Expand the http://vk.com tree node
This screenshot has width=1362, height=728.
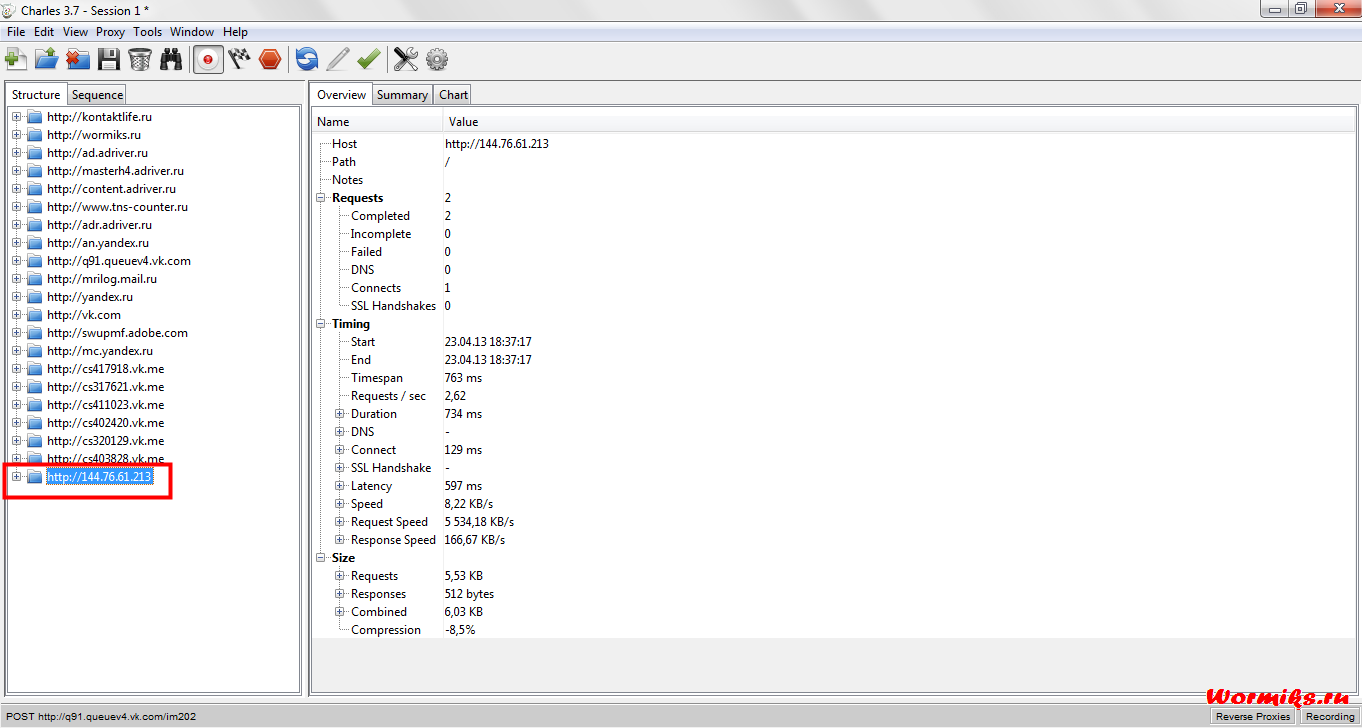point(16,315)
